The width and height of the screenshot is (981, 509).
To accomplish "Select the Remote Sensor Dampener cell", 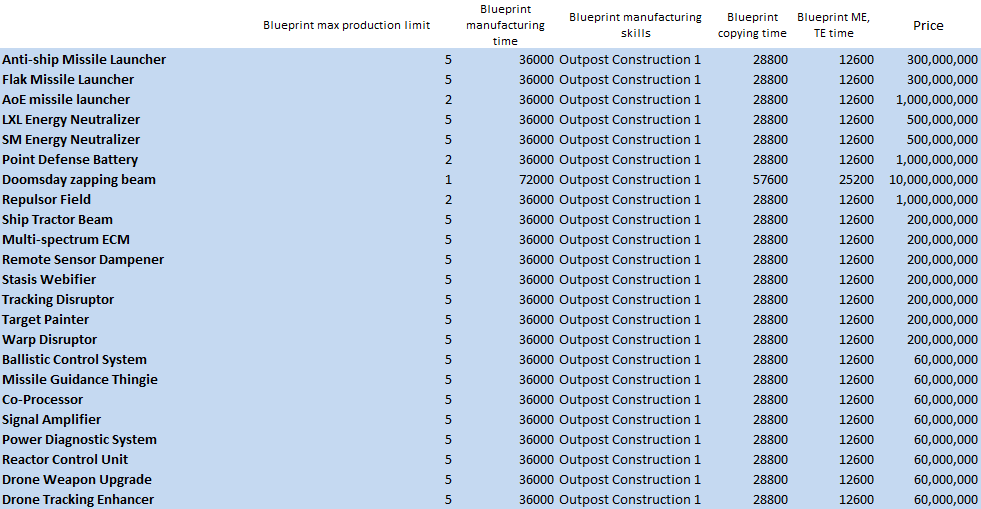I will pos(83,260).
